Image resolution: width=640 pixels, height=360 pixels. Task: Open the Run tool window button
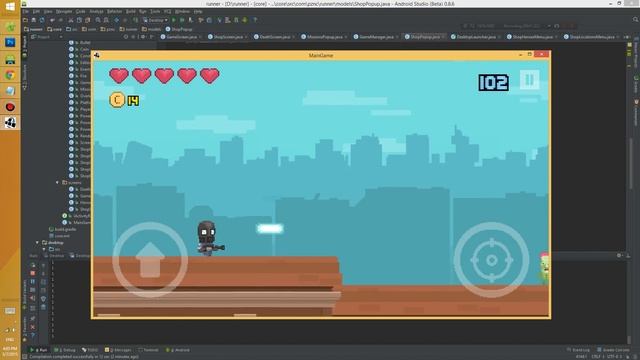click(39, 350)
